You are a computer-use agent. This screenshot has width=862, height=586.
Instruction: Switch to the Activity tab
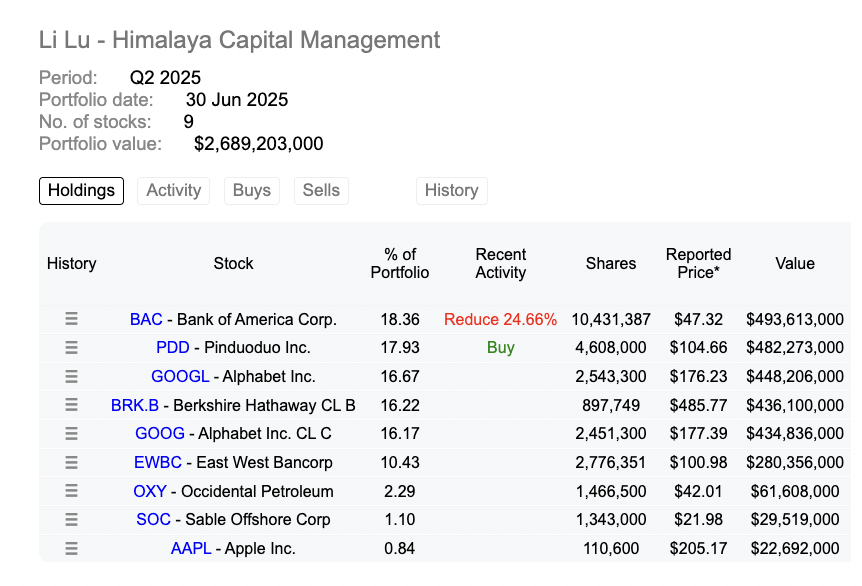pyautogui.click(x=174, y=190)
